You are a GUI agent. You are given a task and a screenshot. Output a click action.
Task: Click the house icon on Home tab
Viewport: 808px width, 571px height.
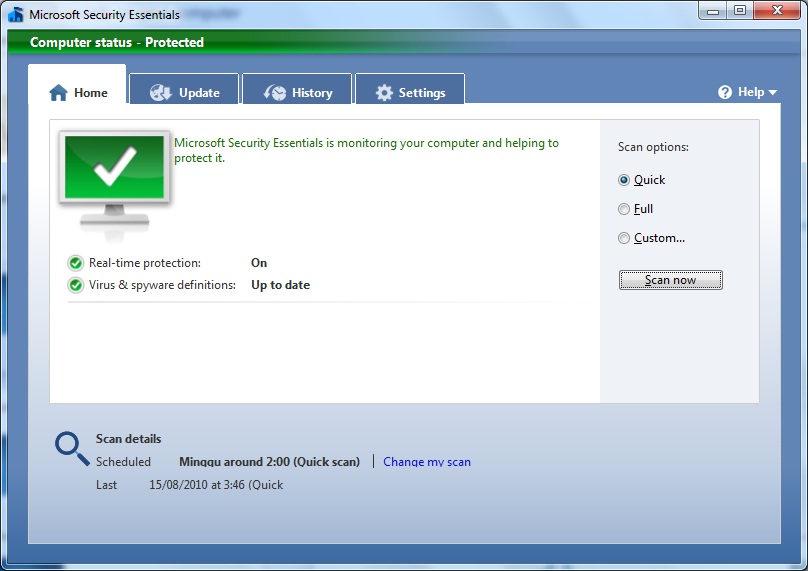click(58, 93)
